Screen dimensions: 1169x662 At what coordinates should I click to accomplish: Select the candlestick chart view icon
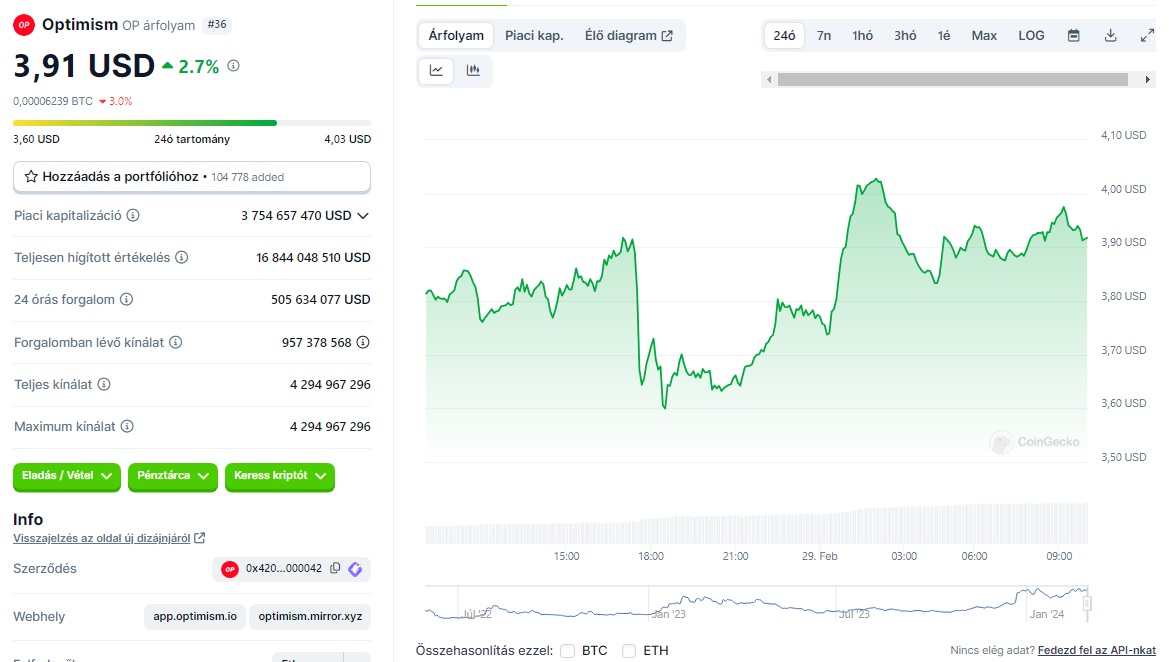[x=473, y=70]
